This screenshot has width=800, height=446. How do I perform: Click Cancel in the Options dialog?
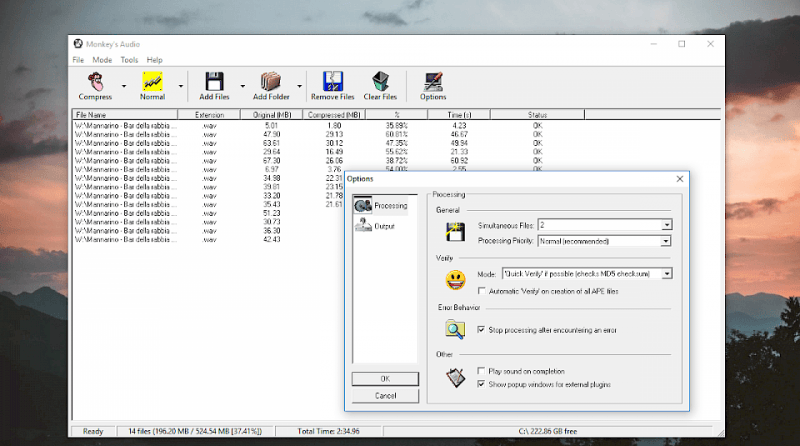385,395
